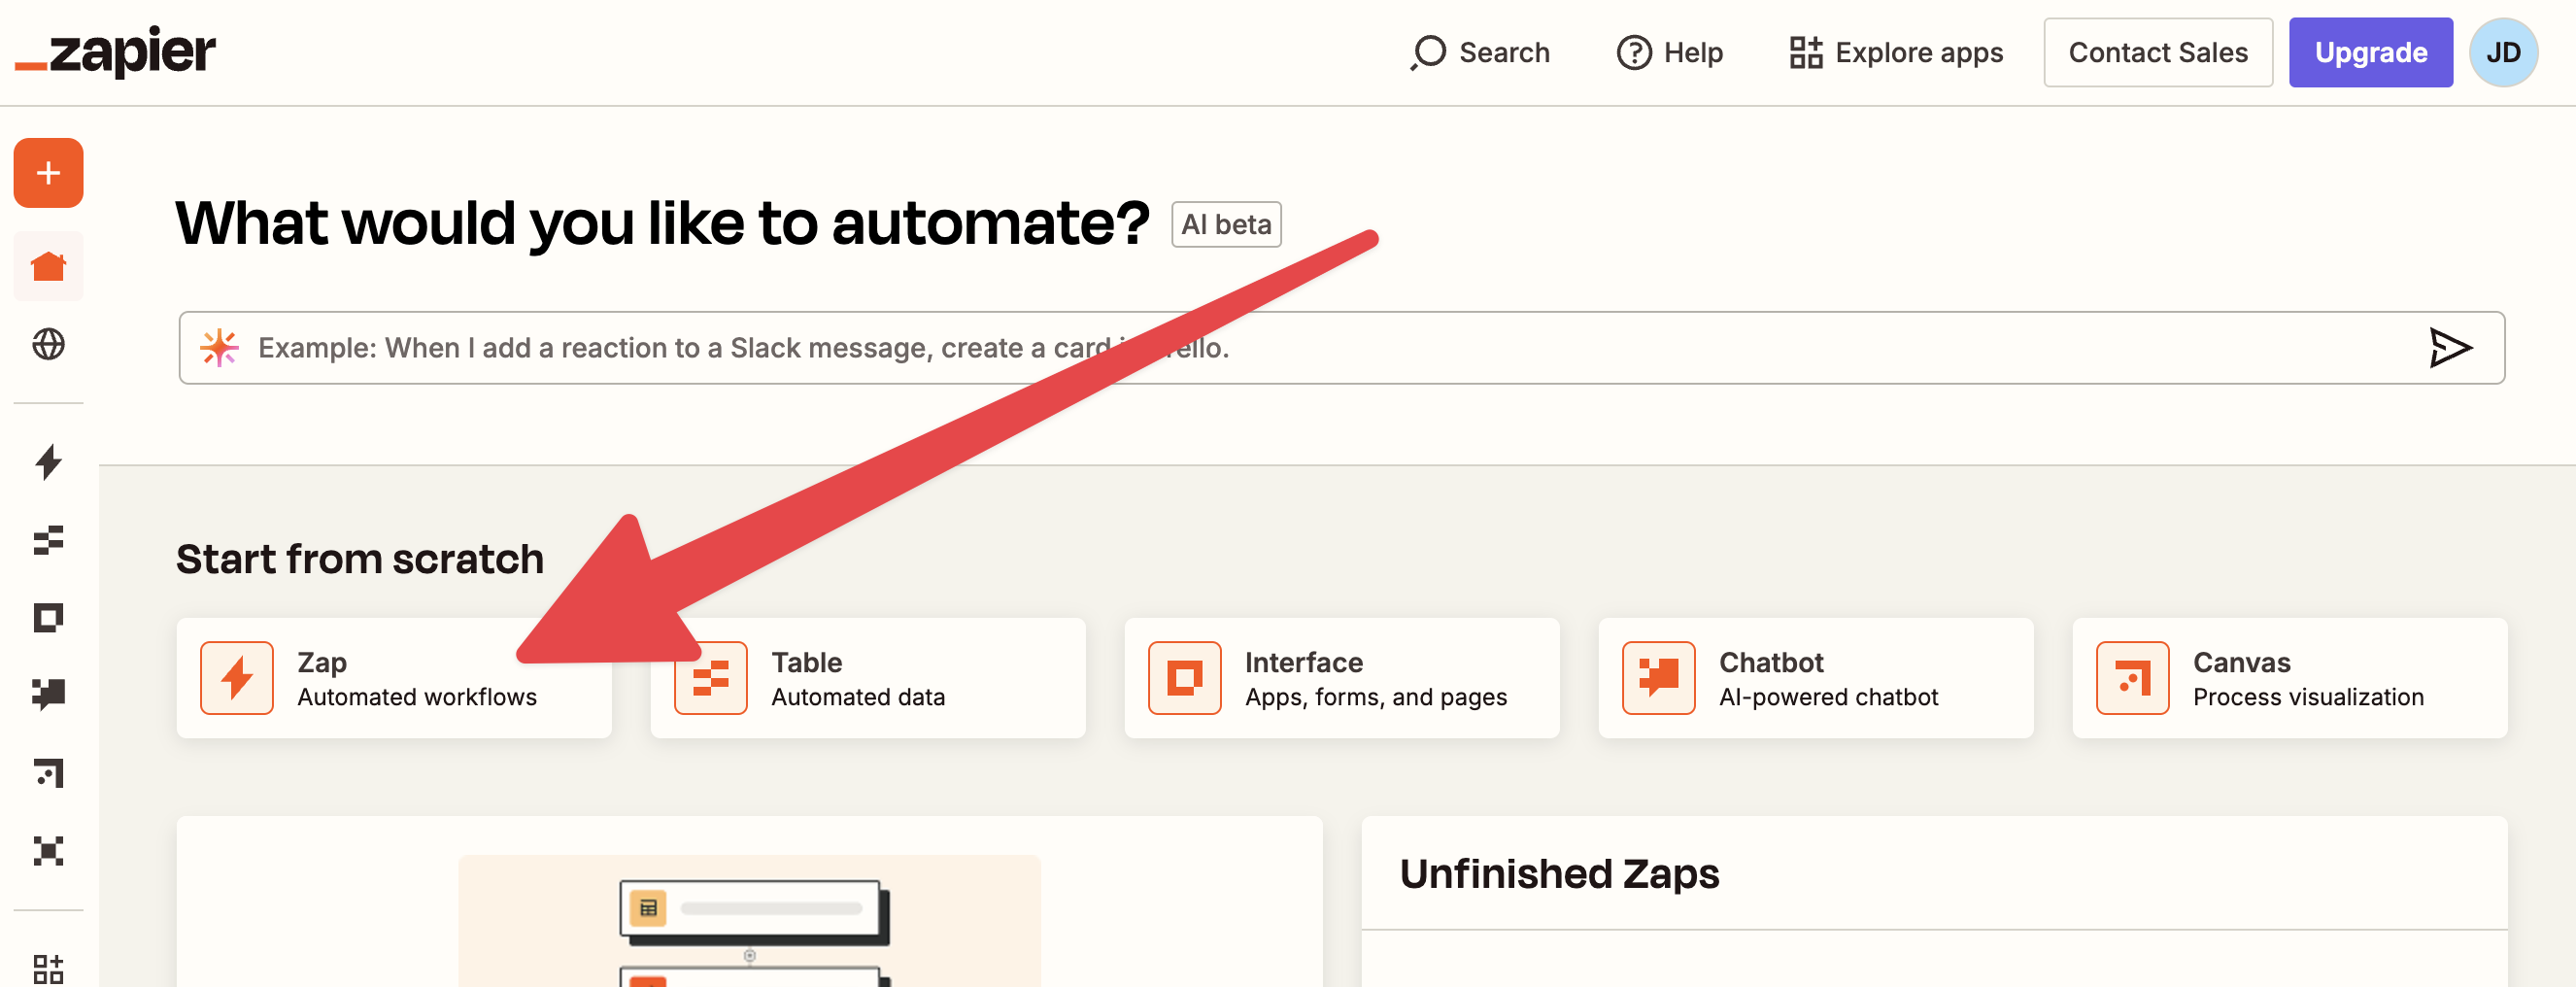Click the workflow illustration thumbnail
The height and width of the screenshot is (987, 2576).
tap(750, 920)
